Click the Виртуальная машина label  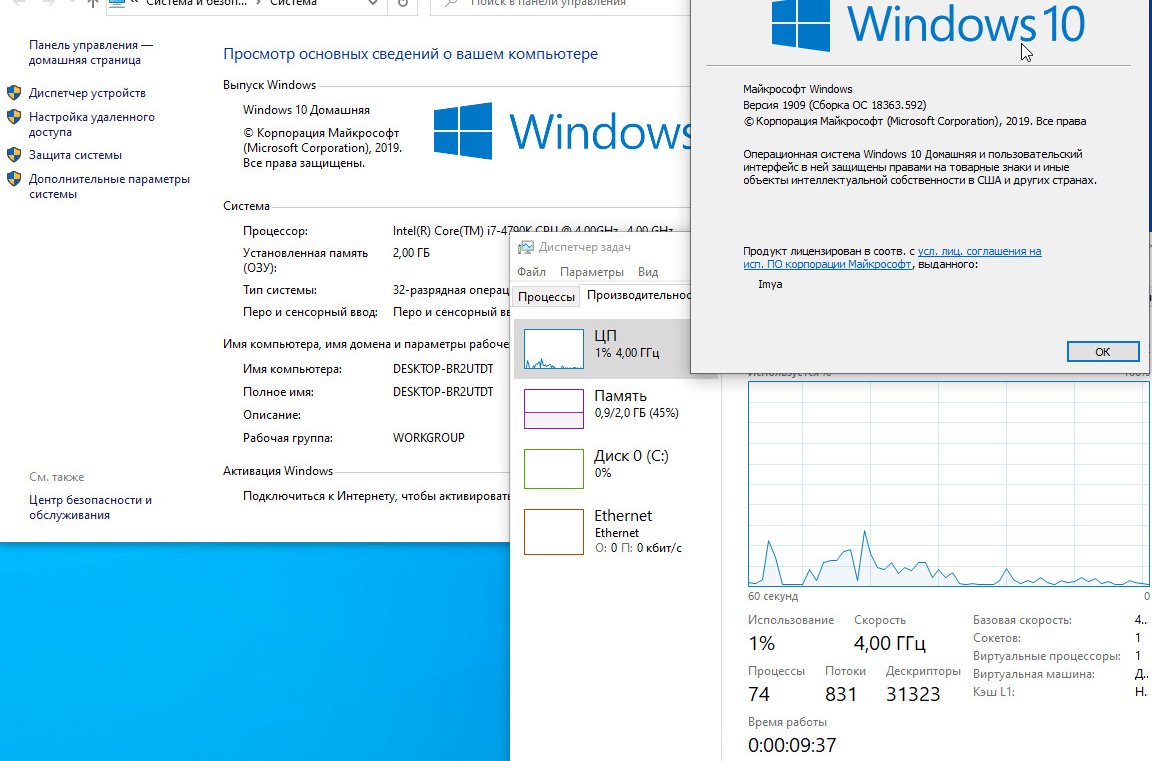point(1034,674)
